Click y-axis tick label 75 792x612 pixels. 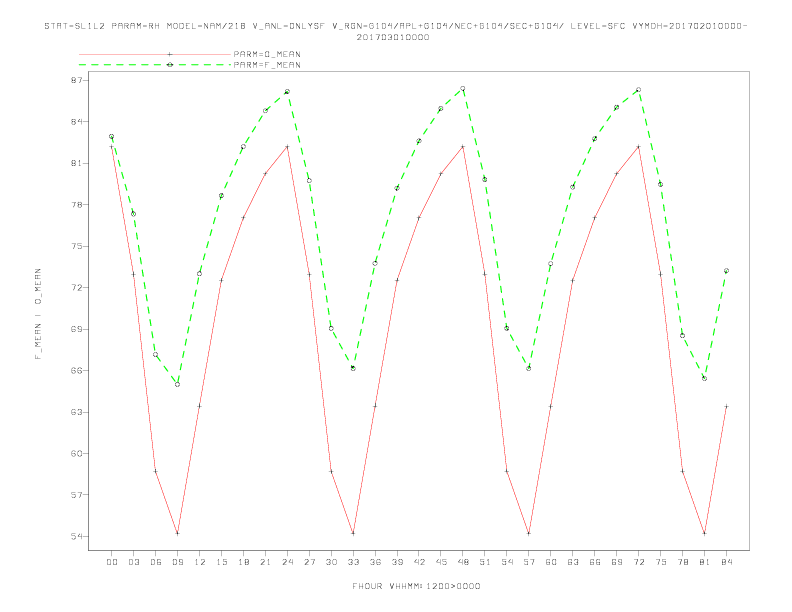click(77, 246)
